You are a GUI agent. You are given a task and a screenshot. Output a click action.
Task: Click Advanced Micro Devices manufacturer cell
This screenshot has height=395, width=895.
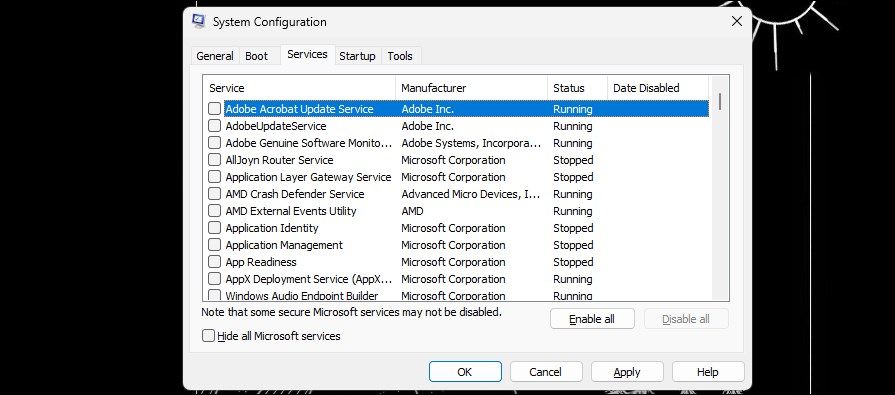[470, 194]
